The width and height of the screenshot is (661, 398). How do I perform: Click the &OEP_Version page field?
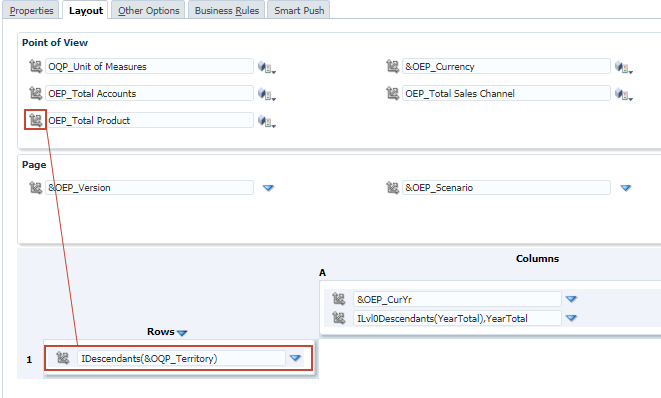150,187
